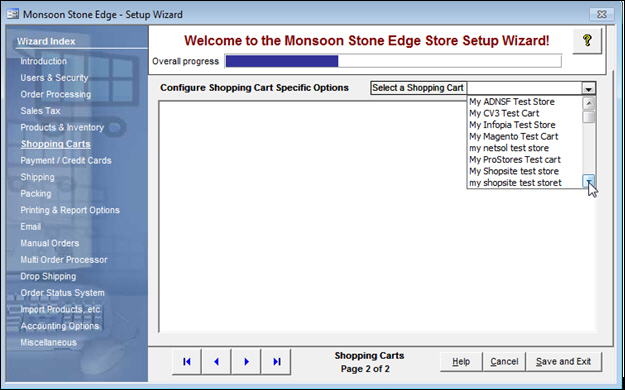Click the dropdown list scroll-down arrow

point(589,181)
